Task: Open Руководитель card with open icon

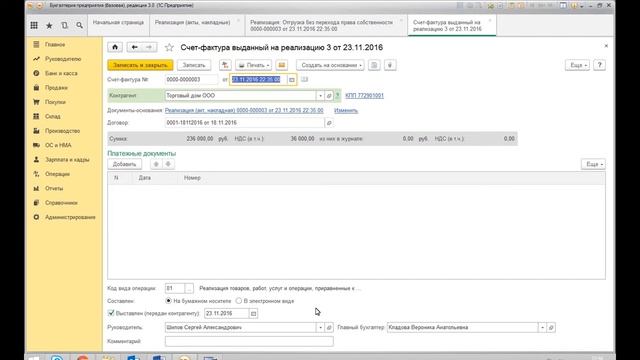Action: (329, 327)
